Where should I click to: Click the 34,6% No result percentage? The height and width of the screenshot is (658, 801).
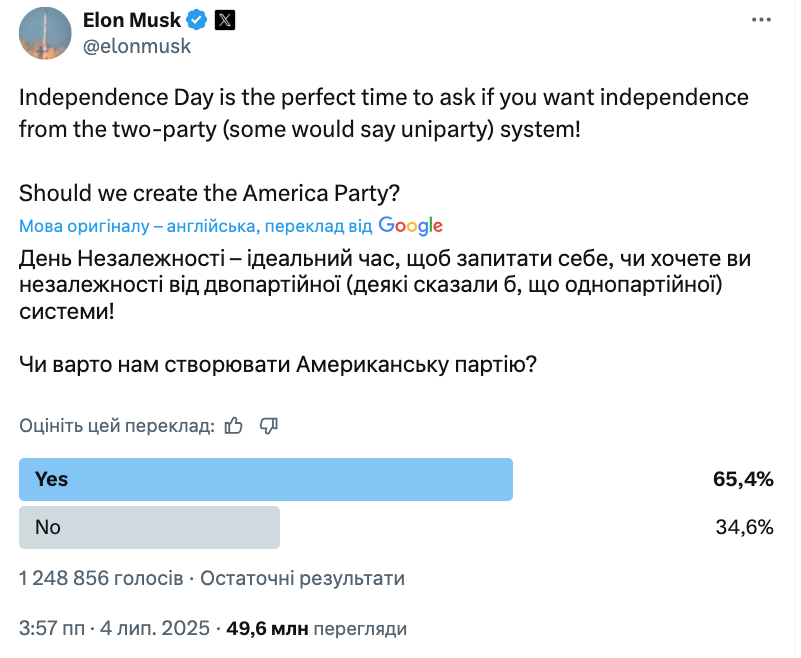(x=744, y=527)
